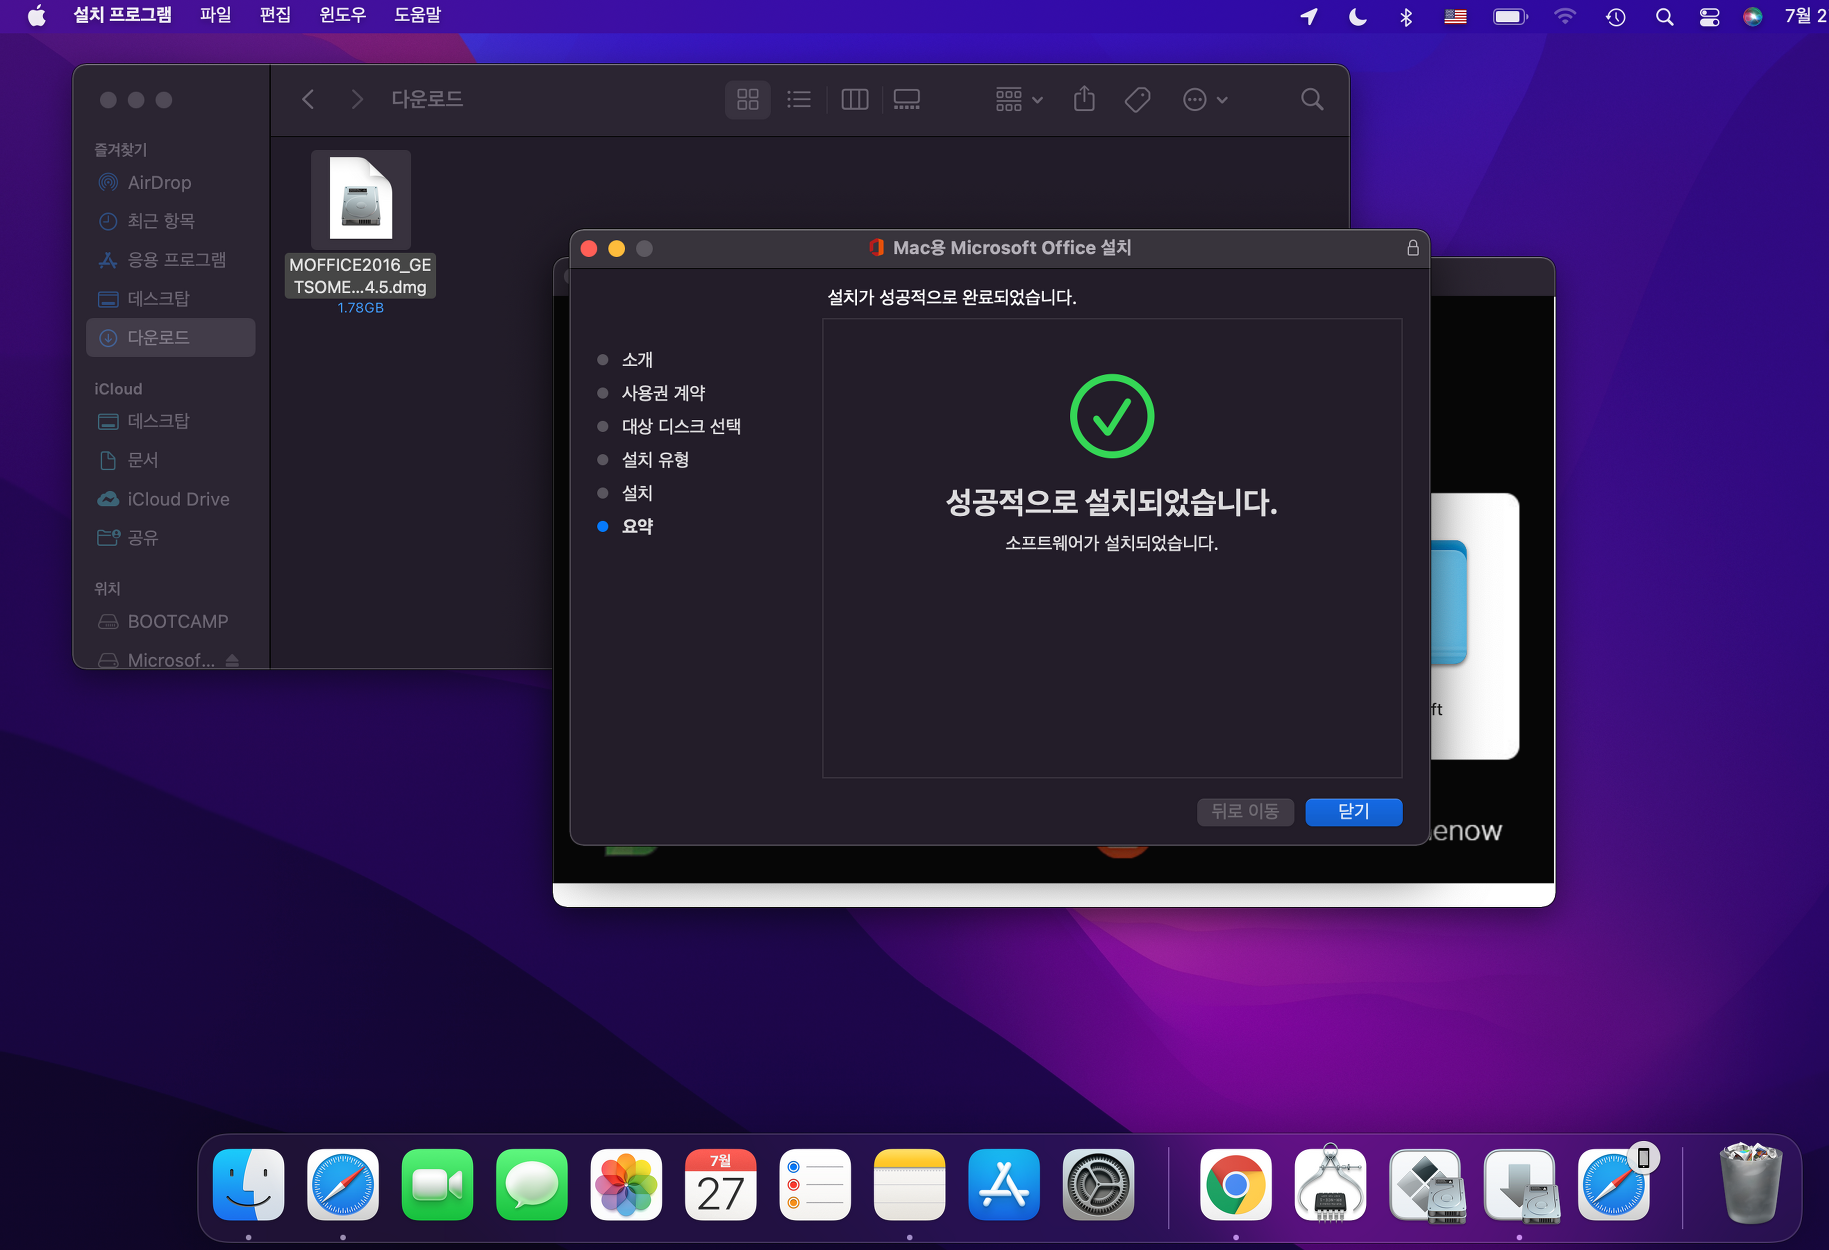Open the 파일 menu
The height and width of the screenshot is (1250, 1829).
click(215, 16)
